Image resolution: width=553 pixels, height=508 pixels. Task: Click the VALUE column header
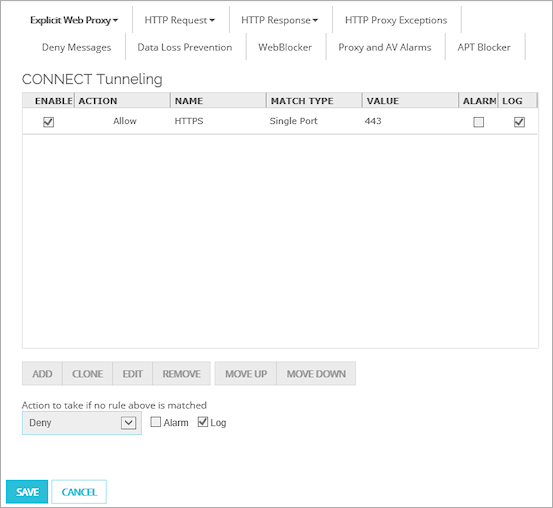(411, 101)
